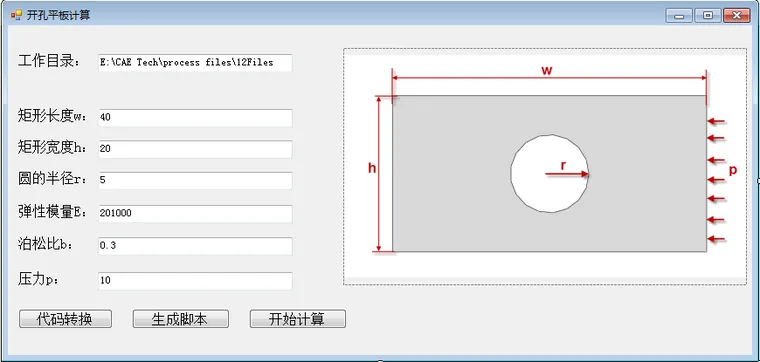Click the window title 开孔平板计算

[x=58, y=15]
